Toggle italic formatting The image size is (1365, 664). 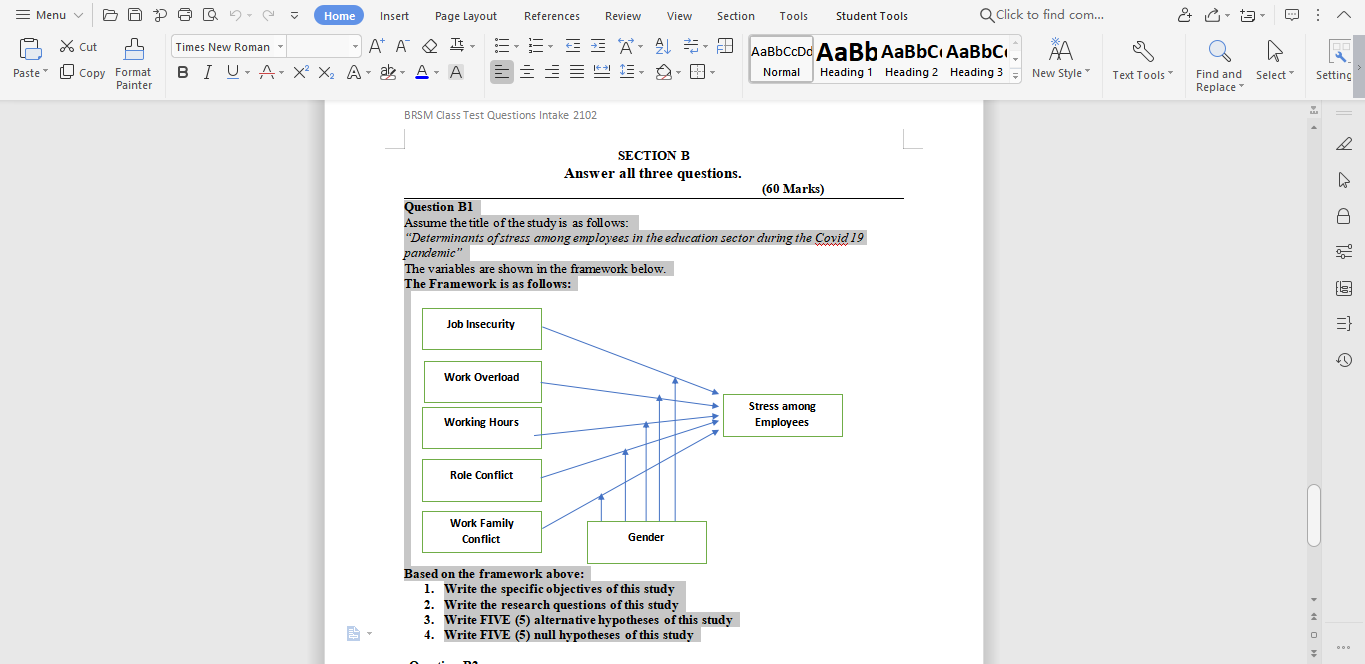pyautogui.click(x=206, y=71)
